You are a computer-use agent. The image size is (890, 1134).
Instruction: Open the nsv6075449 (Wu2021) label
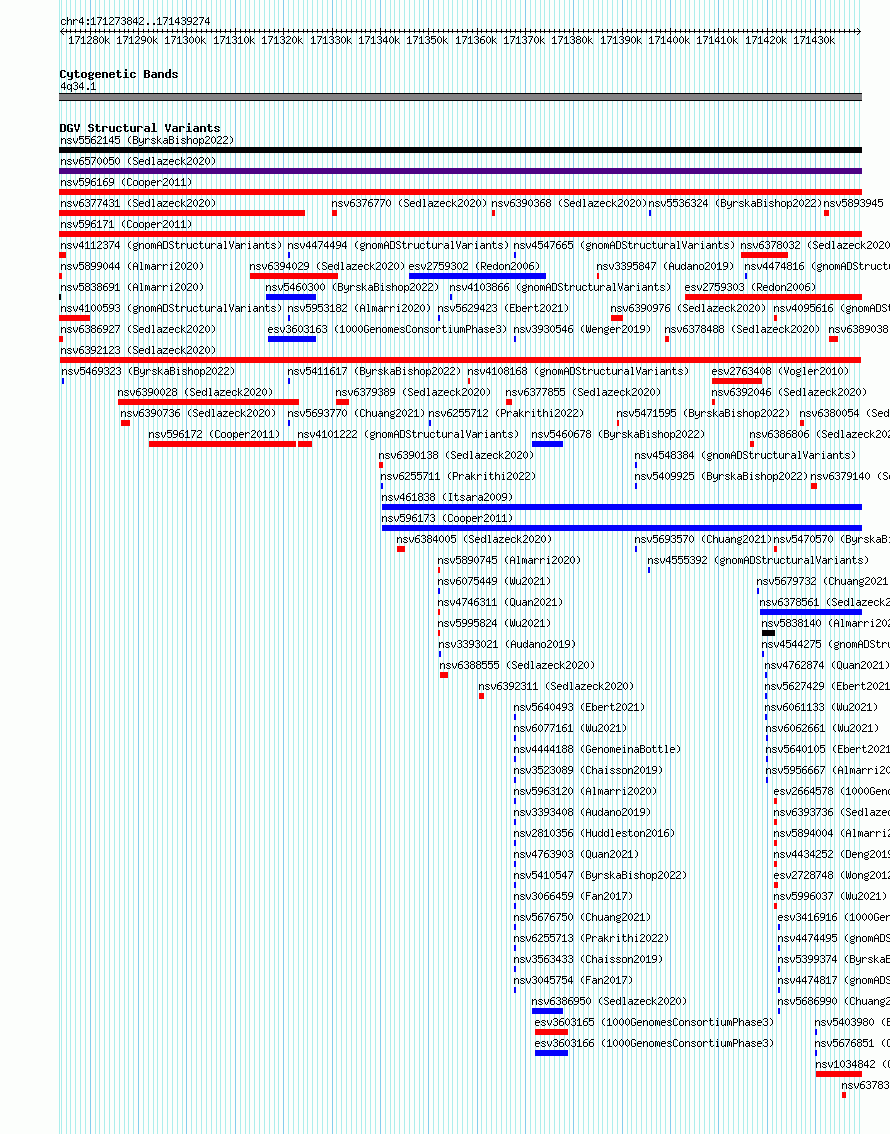pos(494,581)
